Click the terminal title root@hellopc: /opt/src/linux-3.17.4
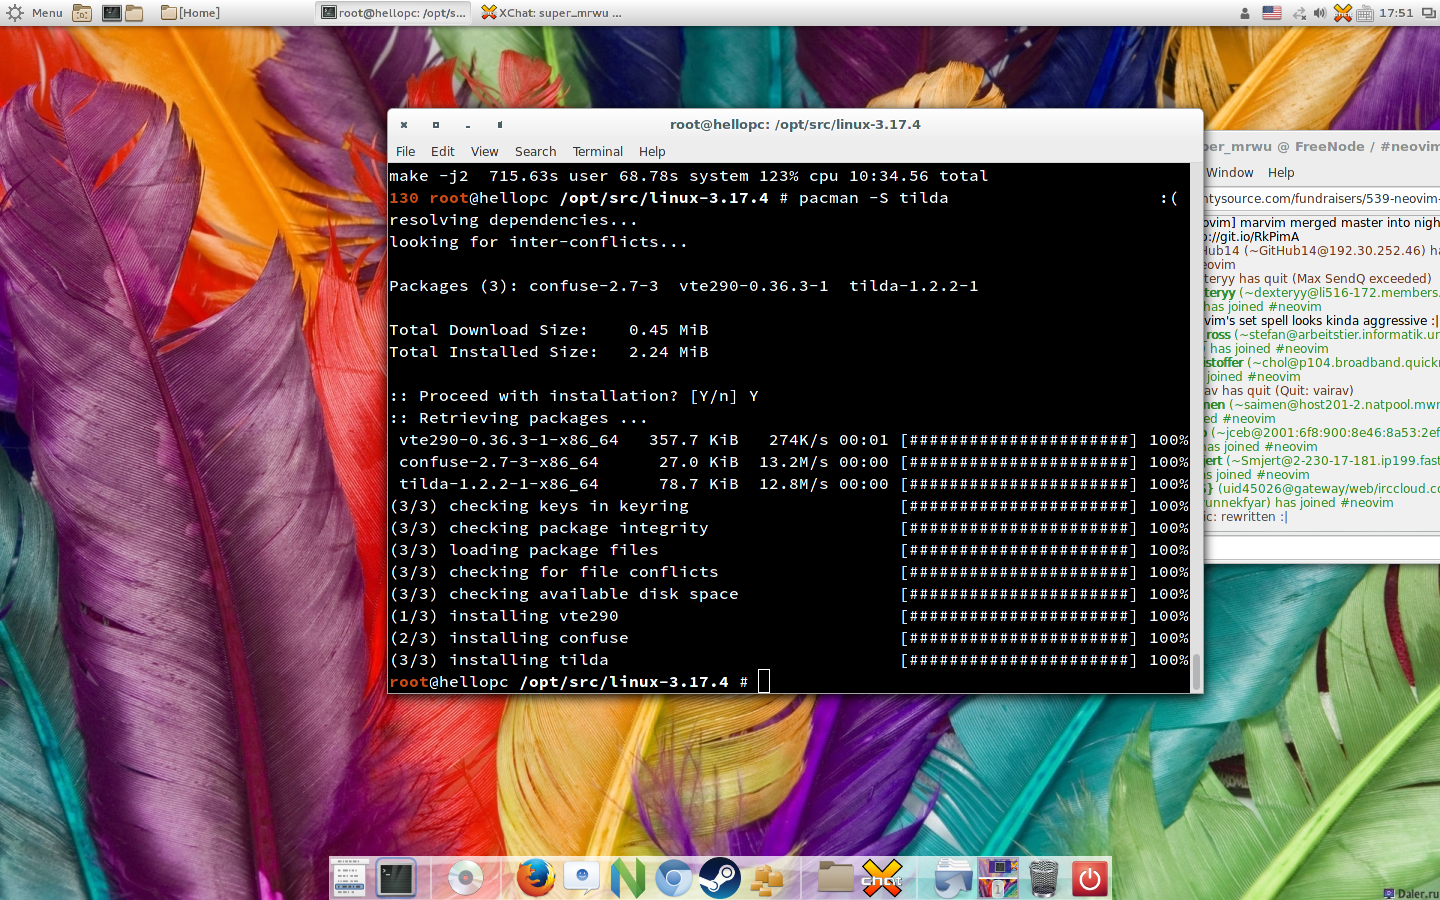The image size is (1440, 900). (x=795, y=125)
